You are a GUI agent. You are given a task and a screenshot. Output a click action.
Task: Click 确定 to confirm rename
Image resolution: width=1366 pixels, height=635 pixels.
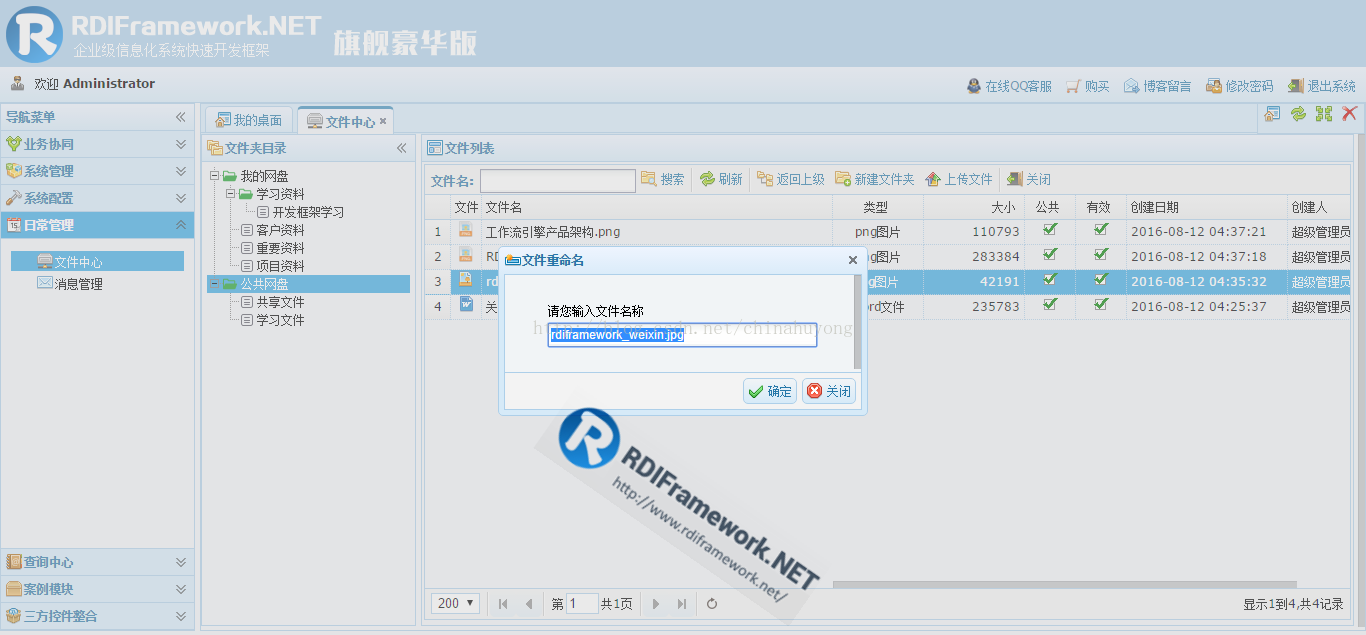click(770, 391)
